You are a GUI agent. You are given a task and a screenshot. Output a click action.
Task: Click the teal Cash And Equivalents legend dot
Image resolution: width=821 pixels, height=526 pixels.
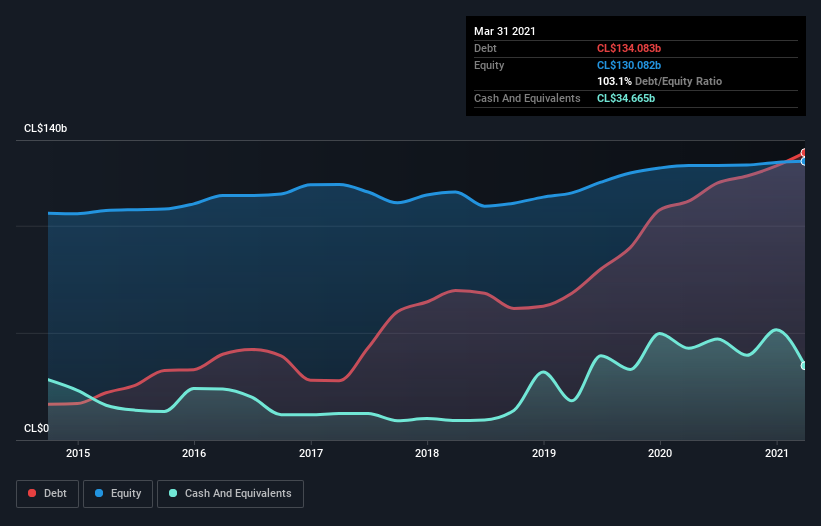[173, 493]
